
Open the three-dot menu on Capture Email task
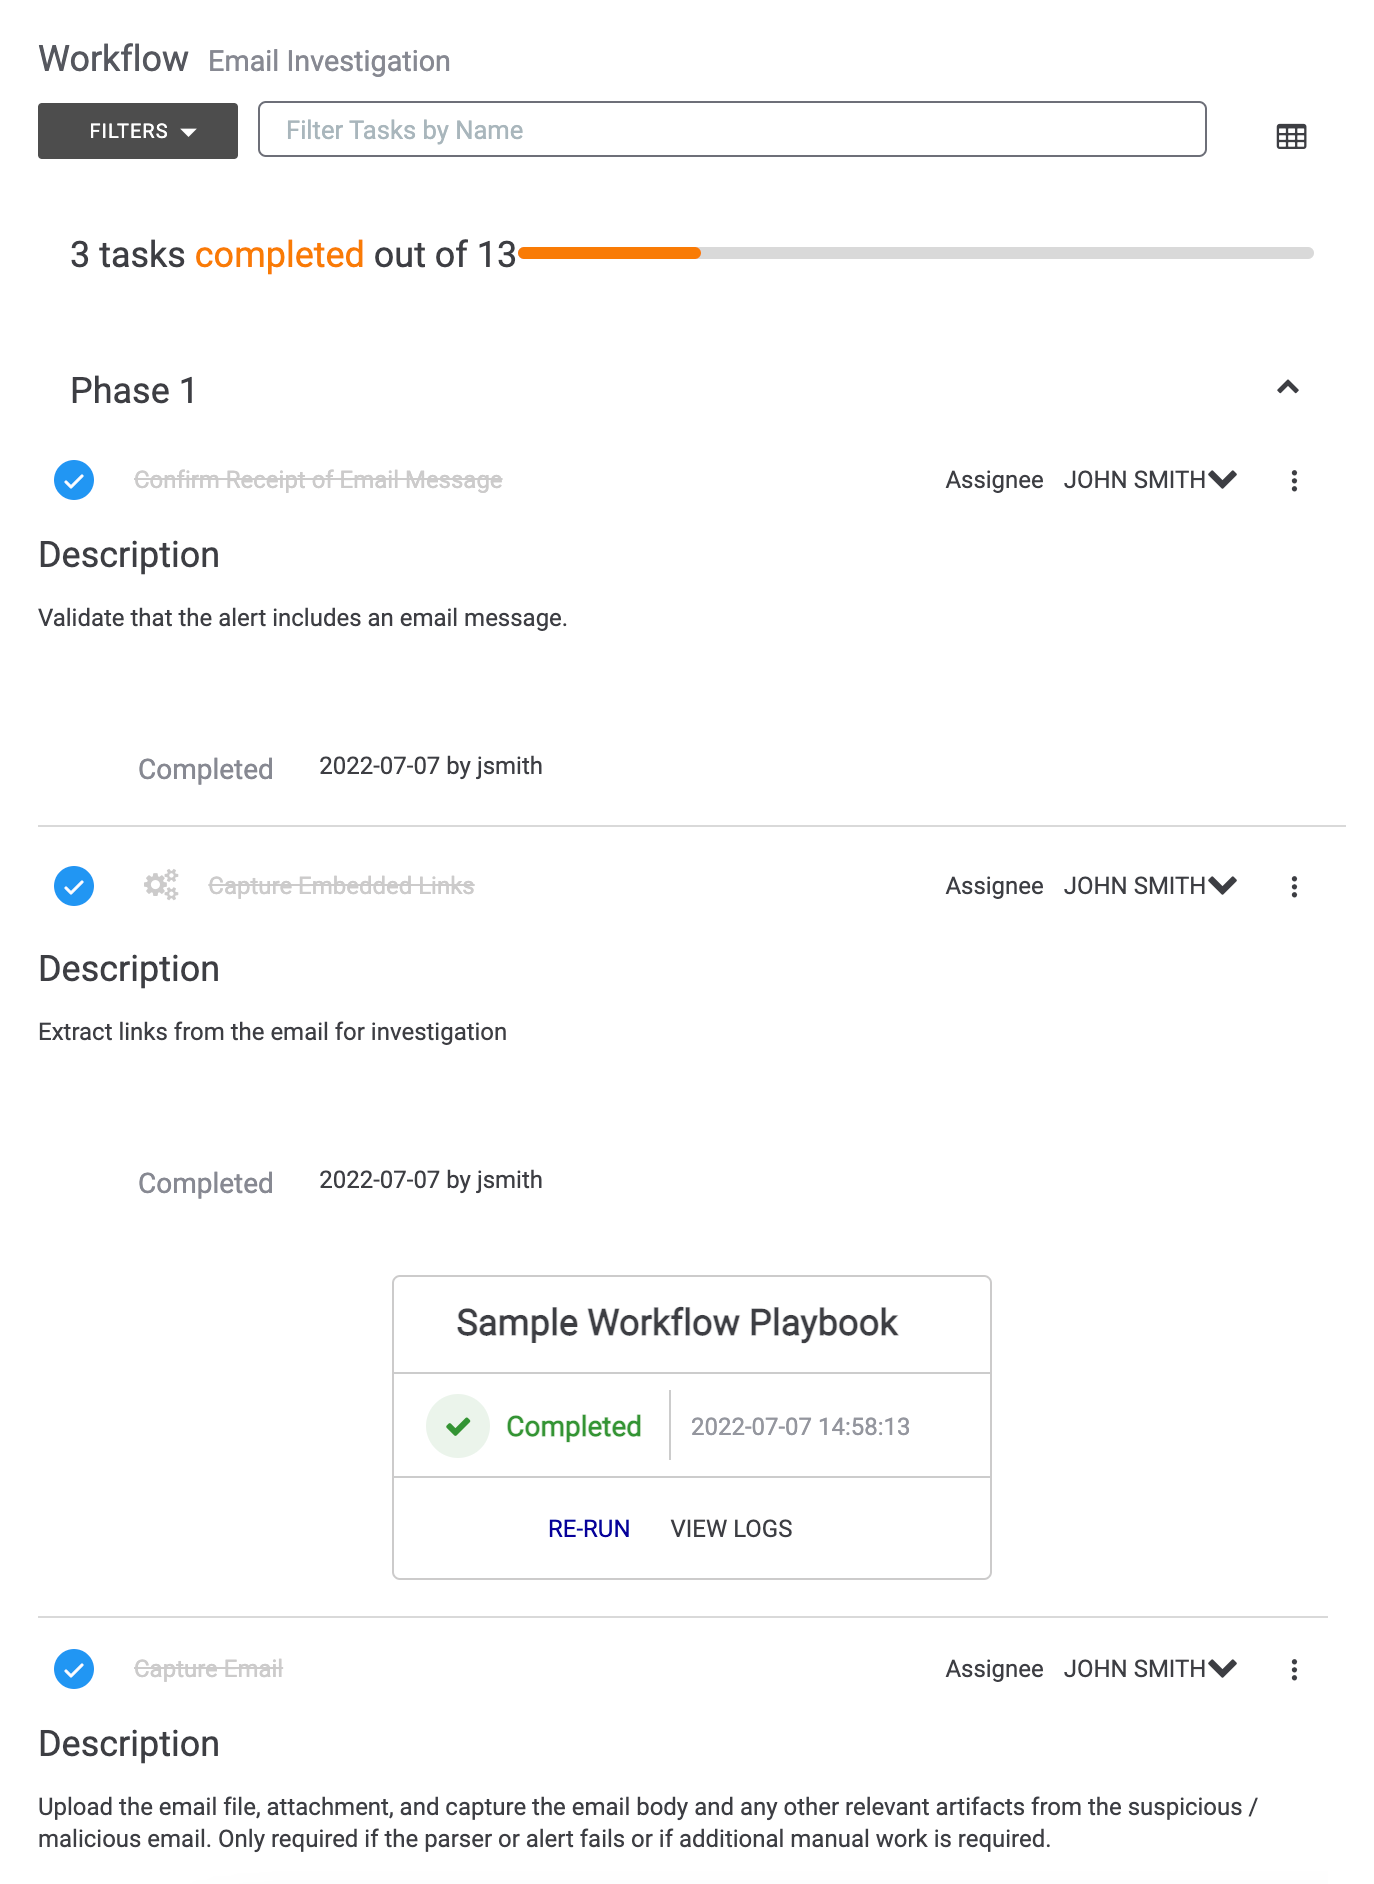click(1294, 1668)
